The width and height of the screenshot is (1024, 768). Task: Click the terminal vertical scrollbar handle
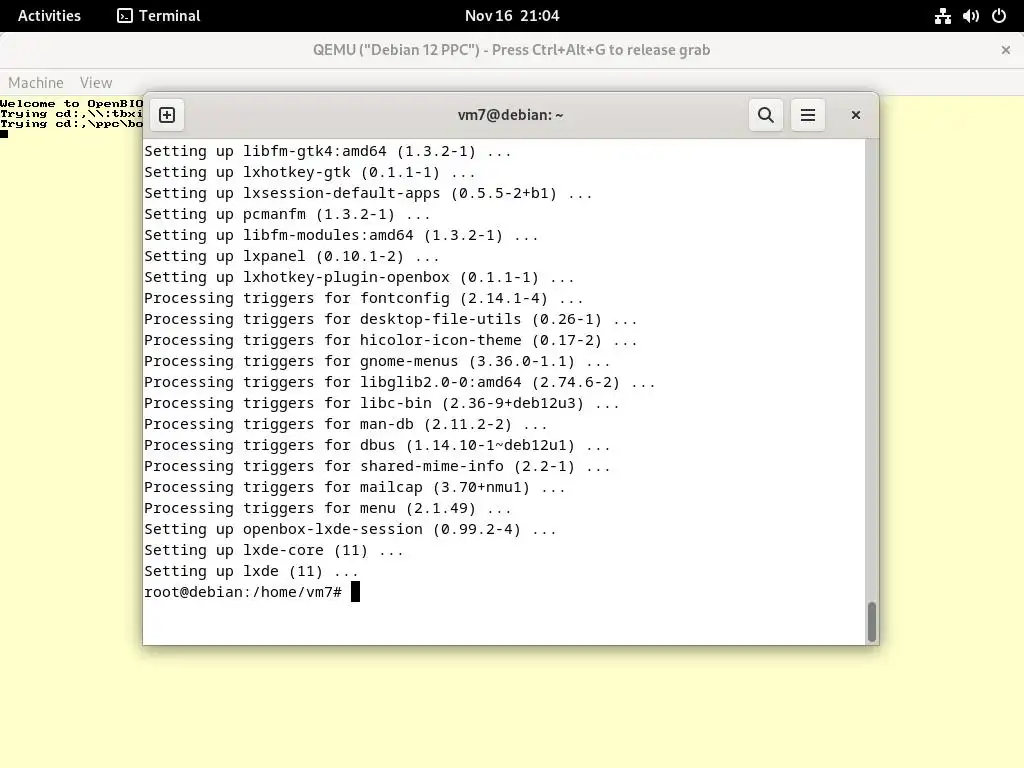coord(871,622)
